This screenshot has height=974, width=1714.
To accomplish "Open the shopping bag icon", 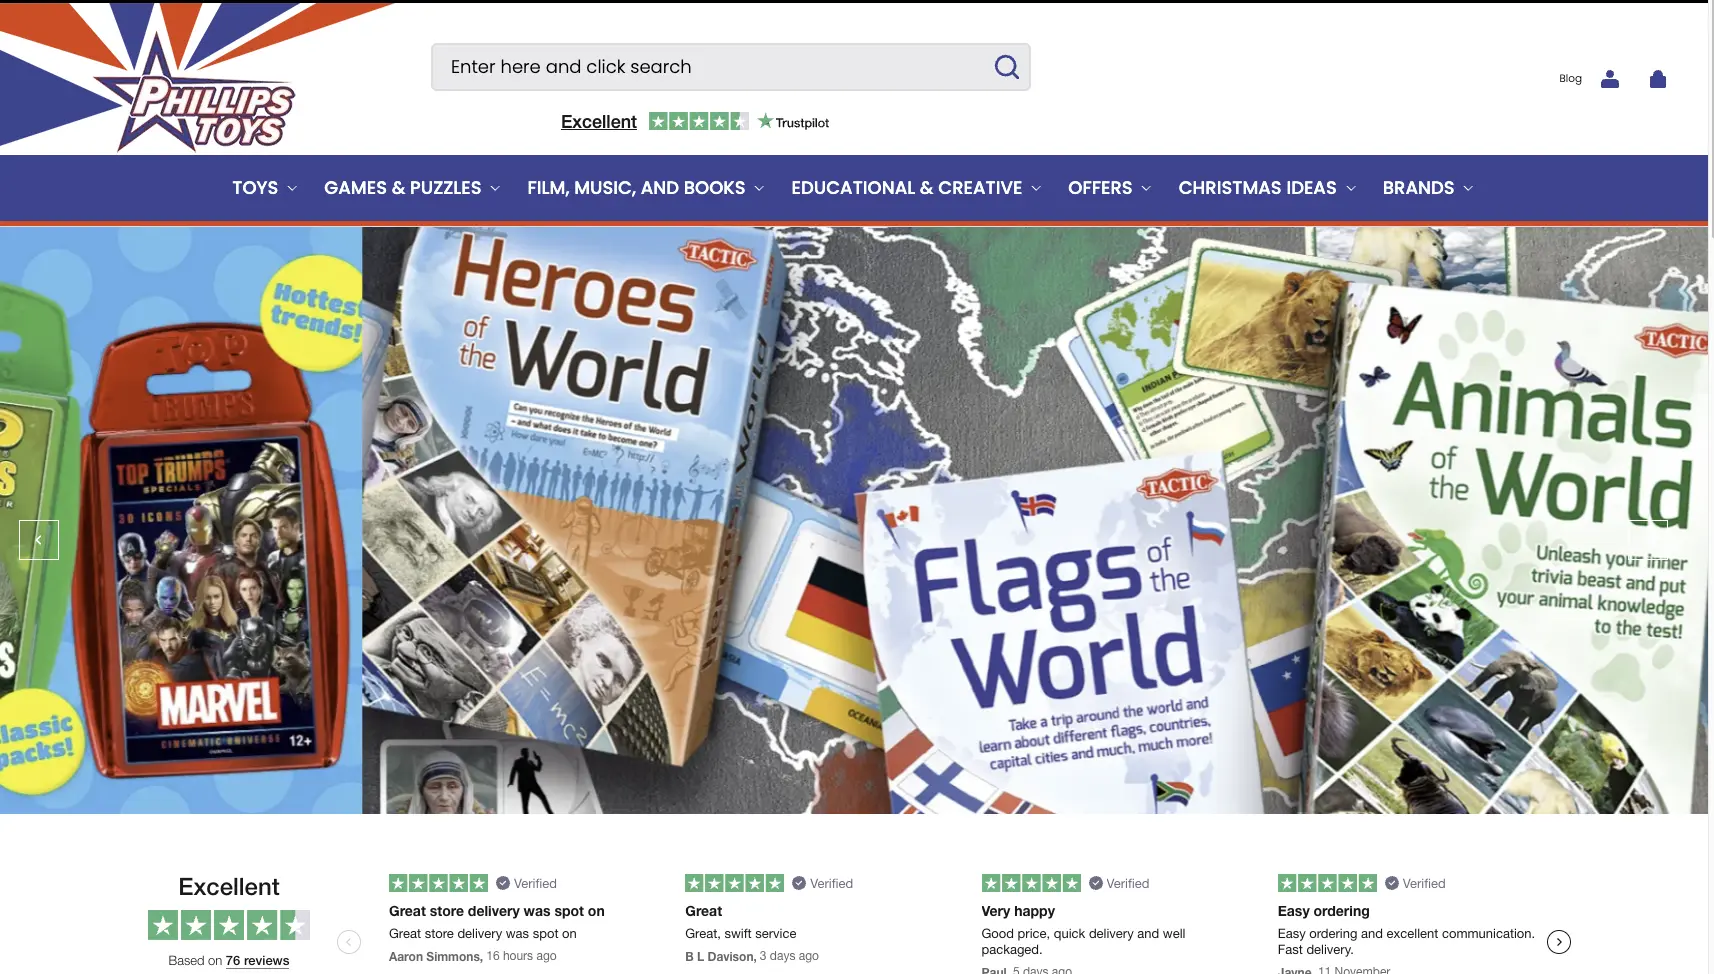I will (1657, 79).
